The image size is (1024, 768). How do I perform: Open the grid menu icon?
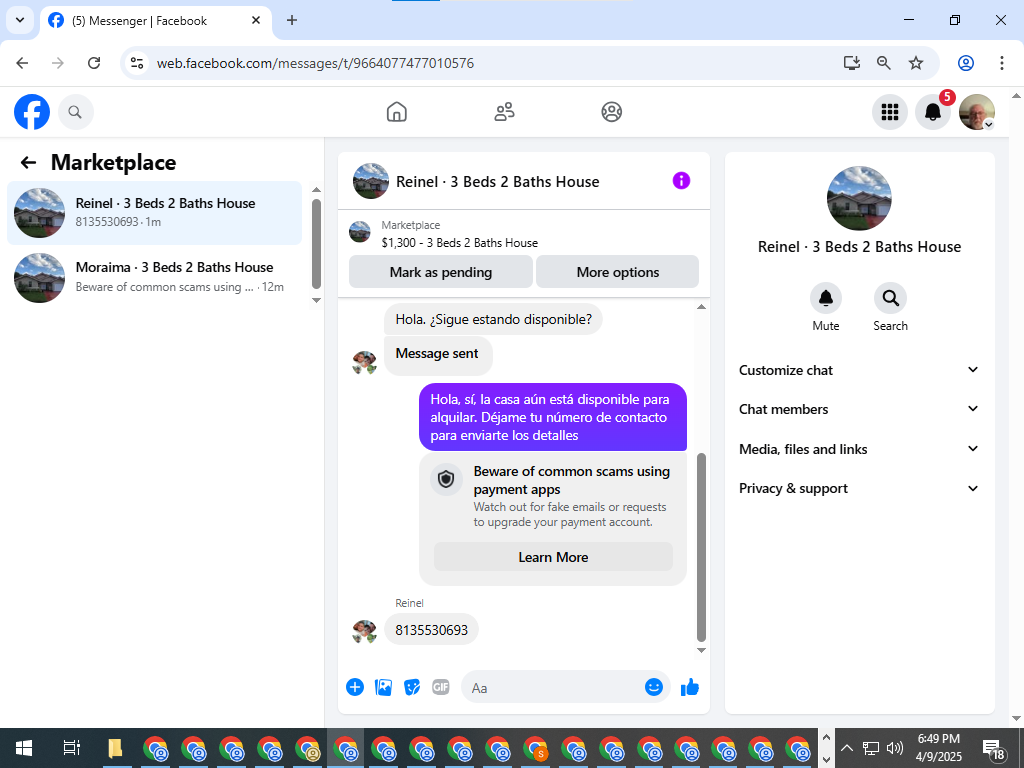889,112
